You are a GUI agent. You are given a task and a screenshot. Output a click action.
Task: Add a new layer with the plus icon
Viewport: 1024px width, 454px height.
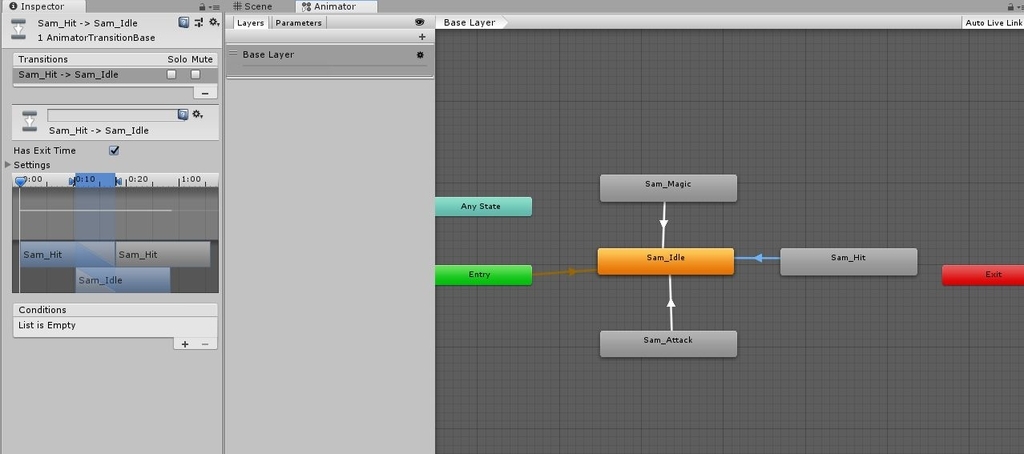[422, 37]
